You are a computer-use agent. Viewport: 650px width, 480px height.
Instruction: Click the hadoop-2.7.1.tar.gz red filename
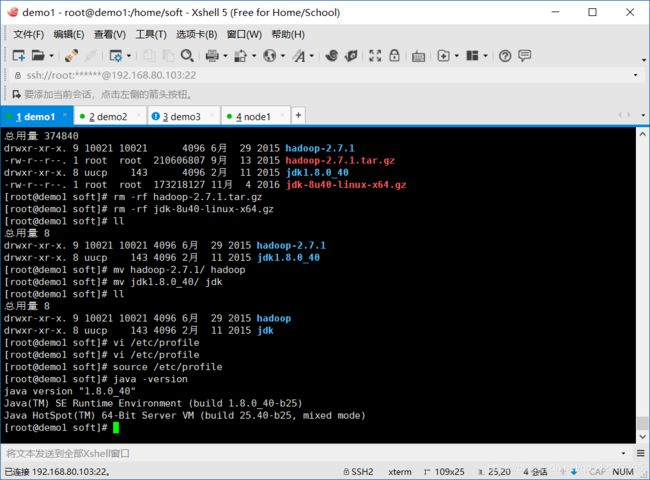(x=340, y=160)
